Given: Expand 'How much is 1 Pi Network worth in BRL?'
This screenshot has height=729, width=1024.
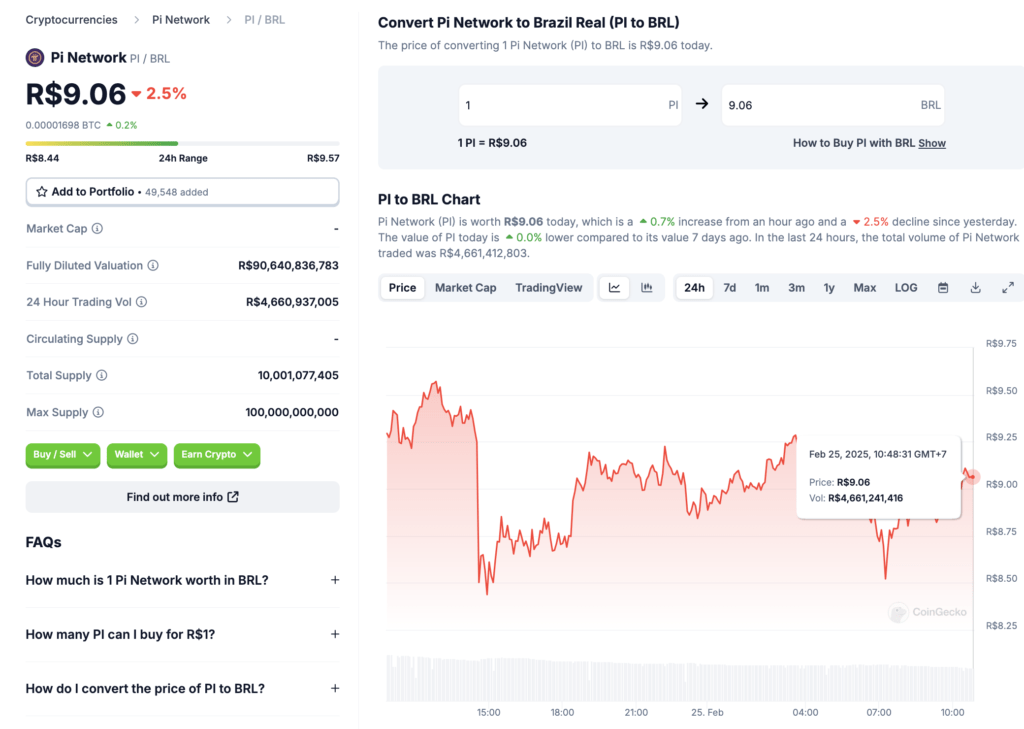Looking at the screenshot, I should [x=182, y=580].
